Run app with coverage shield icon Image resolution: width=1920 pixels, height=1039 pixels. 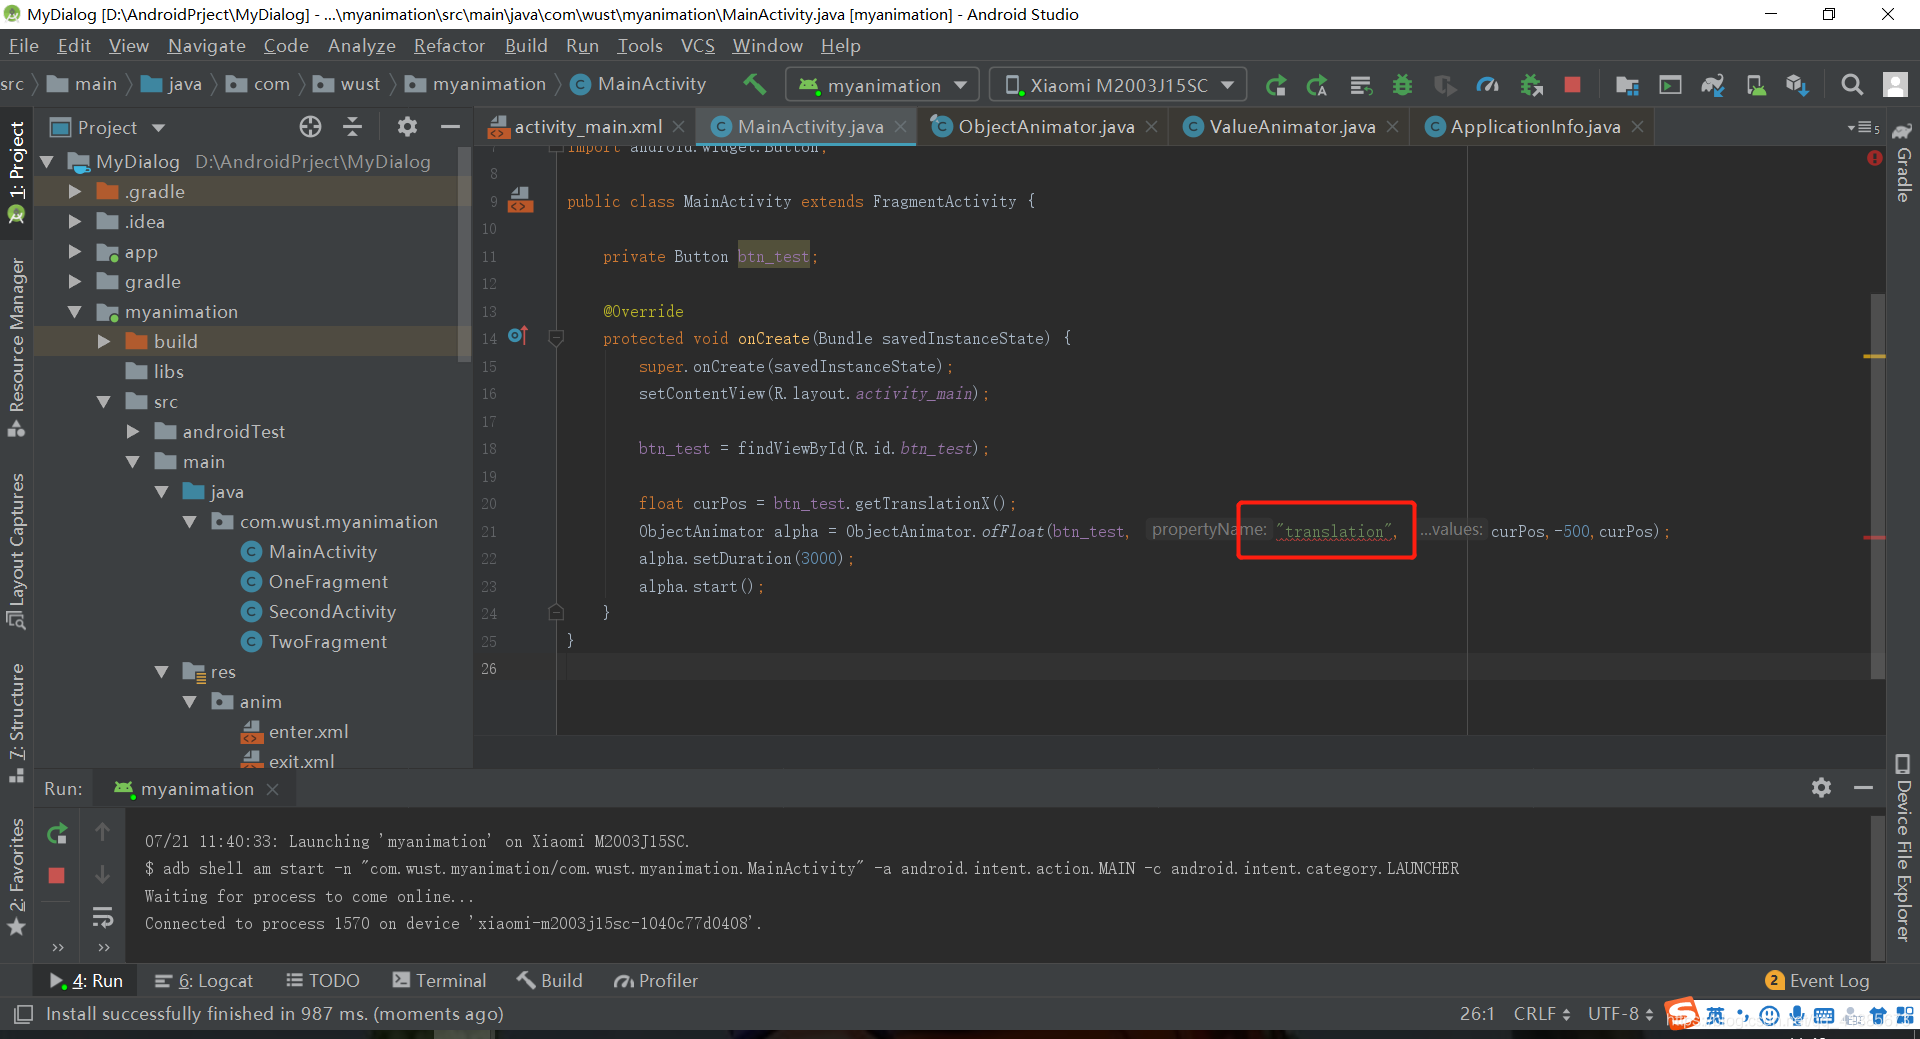click(x=1444, y=85)
